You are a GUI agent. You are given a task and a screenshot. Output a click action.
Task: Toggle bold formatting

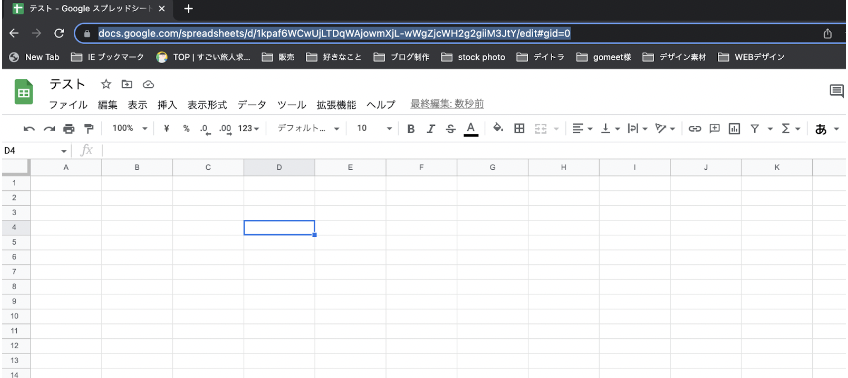(411, 129)
